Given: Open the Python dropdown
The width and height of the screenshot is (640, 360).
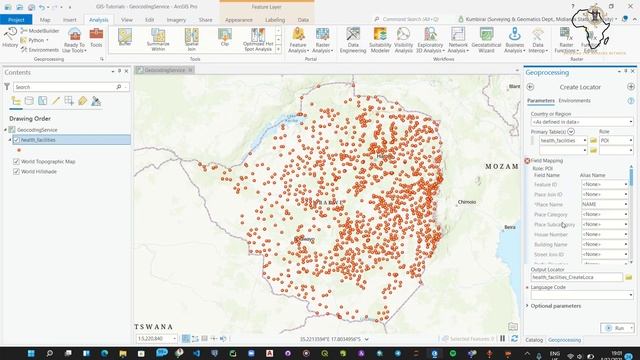Looking at the screenshot, I should (35, 40).
